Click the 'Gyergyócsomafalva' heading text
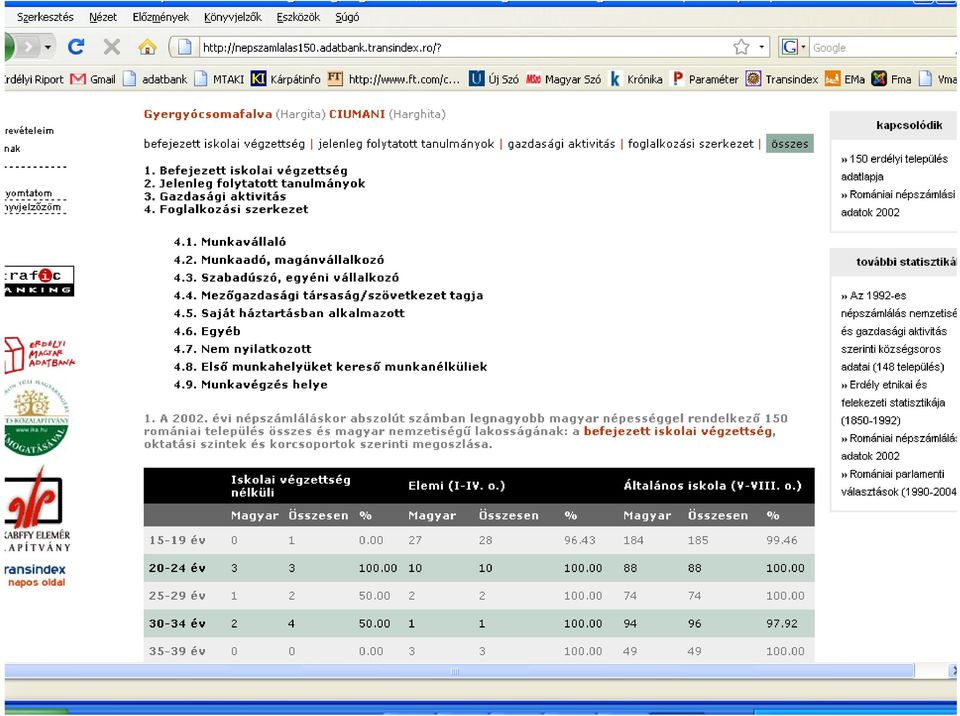Image resolution: width=960 pixels, height=716 pixels. pos(208,114)
